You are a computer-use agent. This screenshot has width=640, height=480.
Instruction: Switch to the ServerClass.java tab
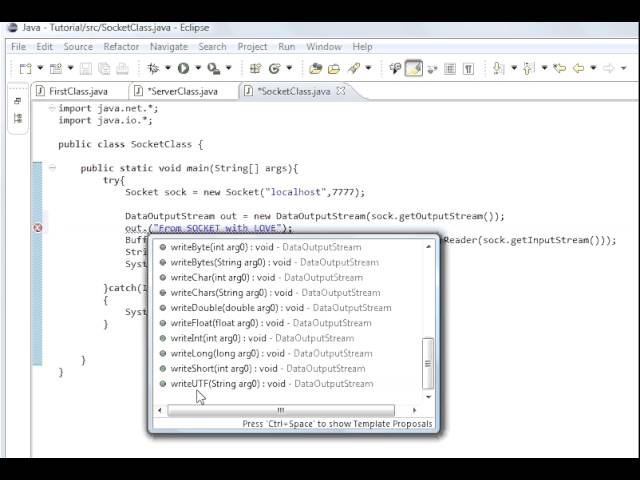182,91
